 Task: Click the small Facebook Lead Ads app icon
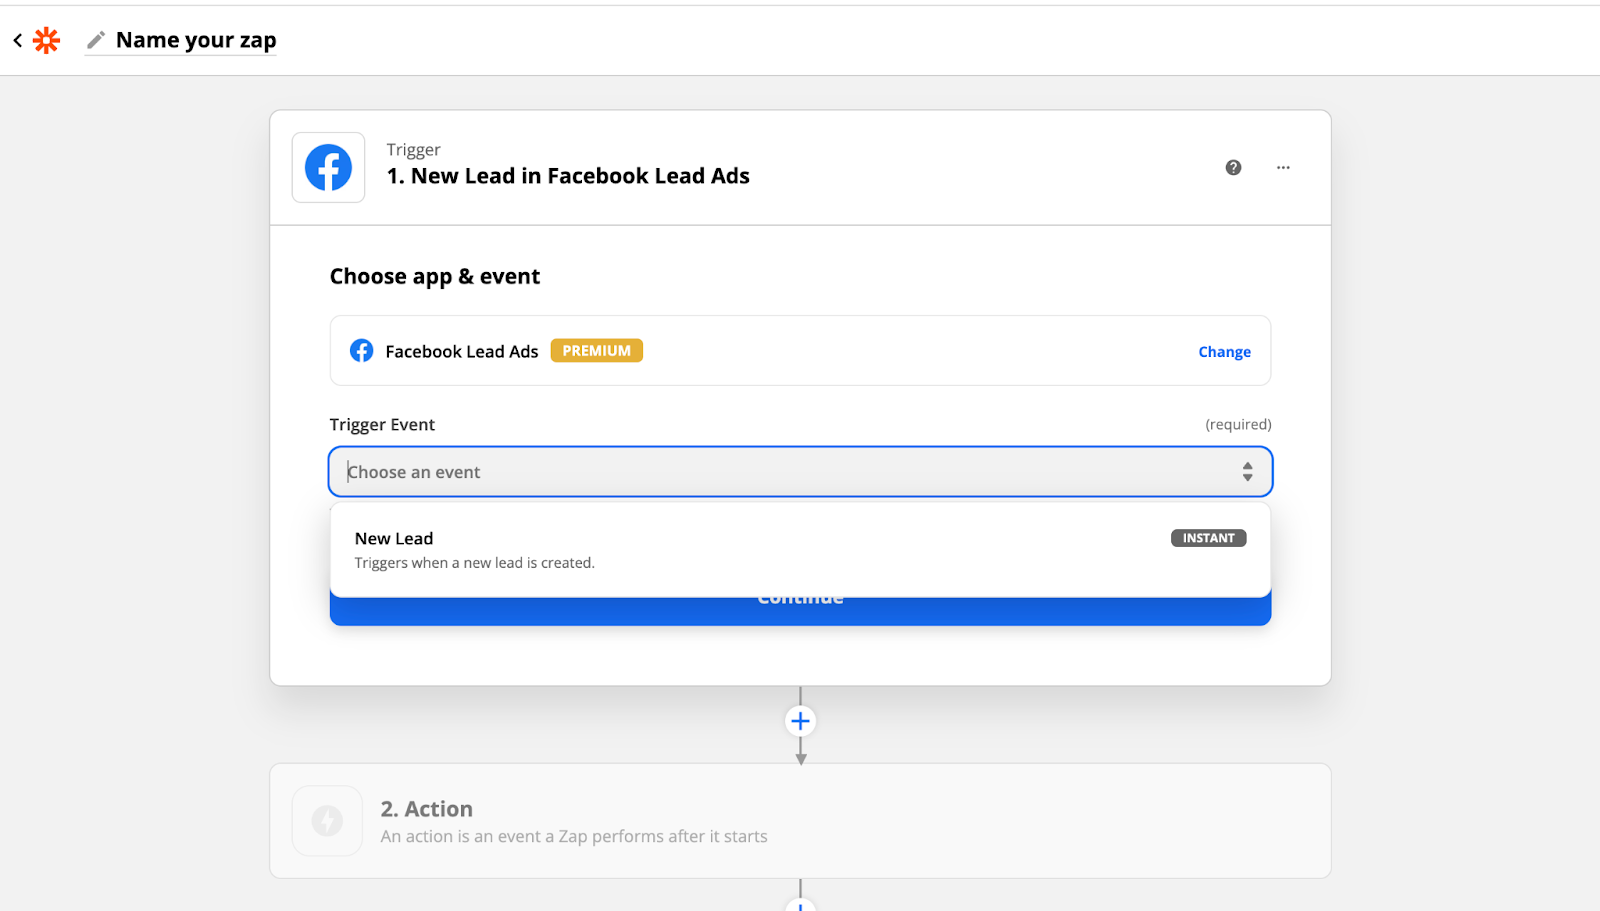[x=362, y=351]
